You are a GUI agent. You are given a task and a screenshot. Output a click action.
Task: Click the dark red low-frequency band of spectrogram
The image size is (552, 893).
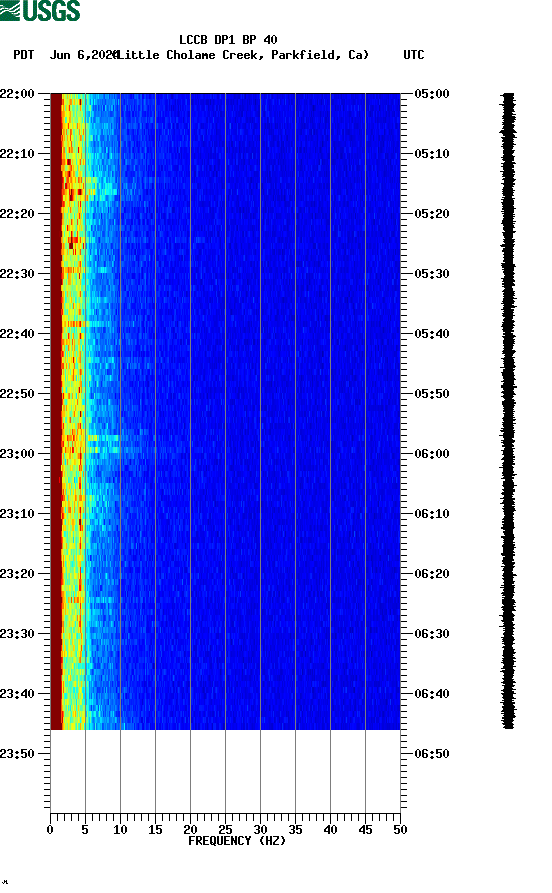coord(56,411)
